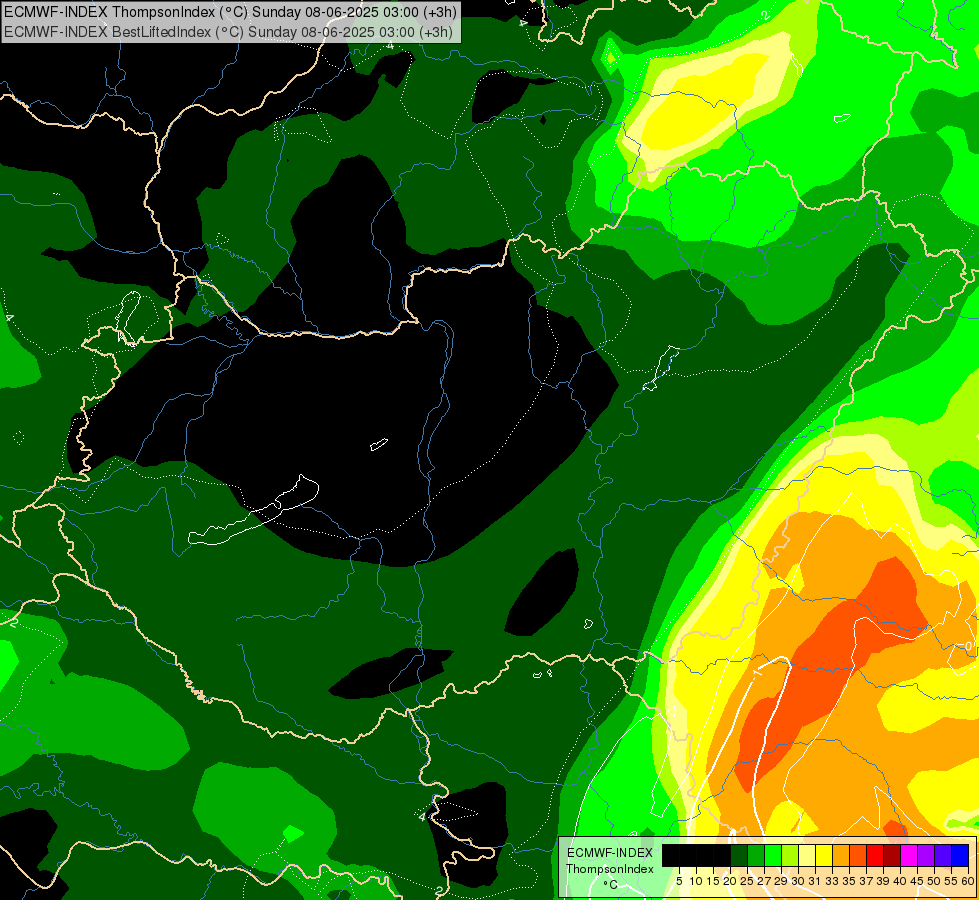Select the purple 45-50 legend swatch
979x900 pixels.
coord(926,855)
